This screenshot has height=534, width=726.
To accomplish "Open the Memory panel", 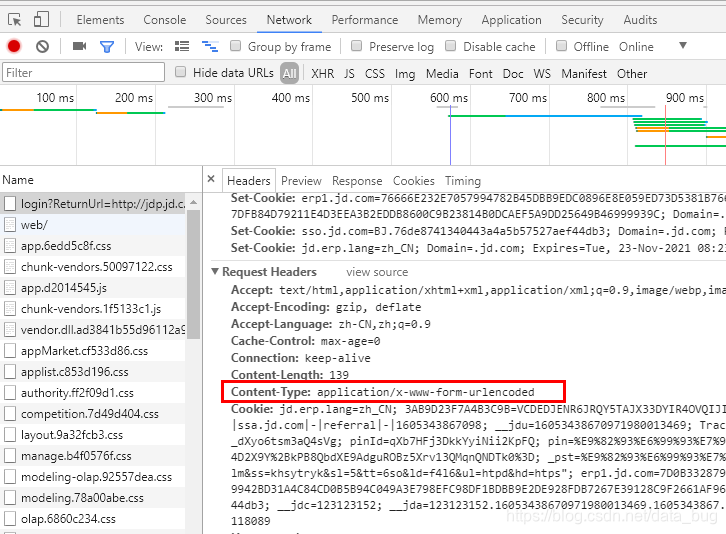I will 440,20.
